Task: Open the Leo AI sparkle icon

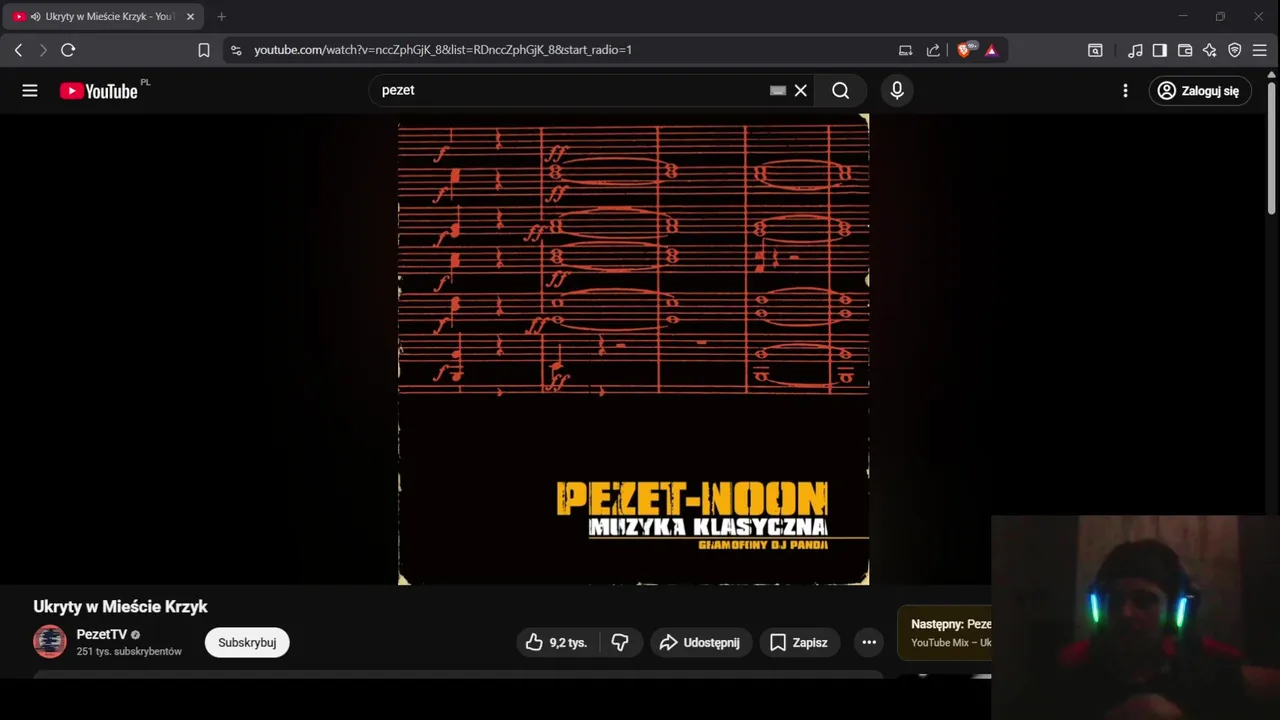Action: click(x=1210, y=50)
